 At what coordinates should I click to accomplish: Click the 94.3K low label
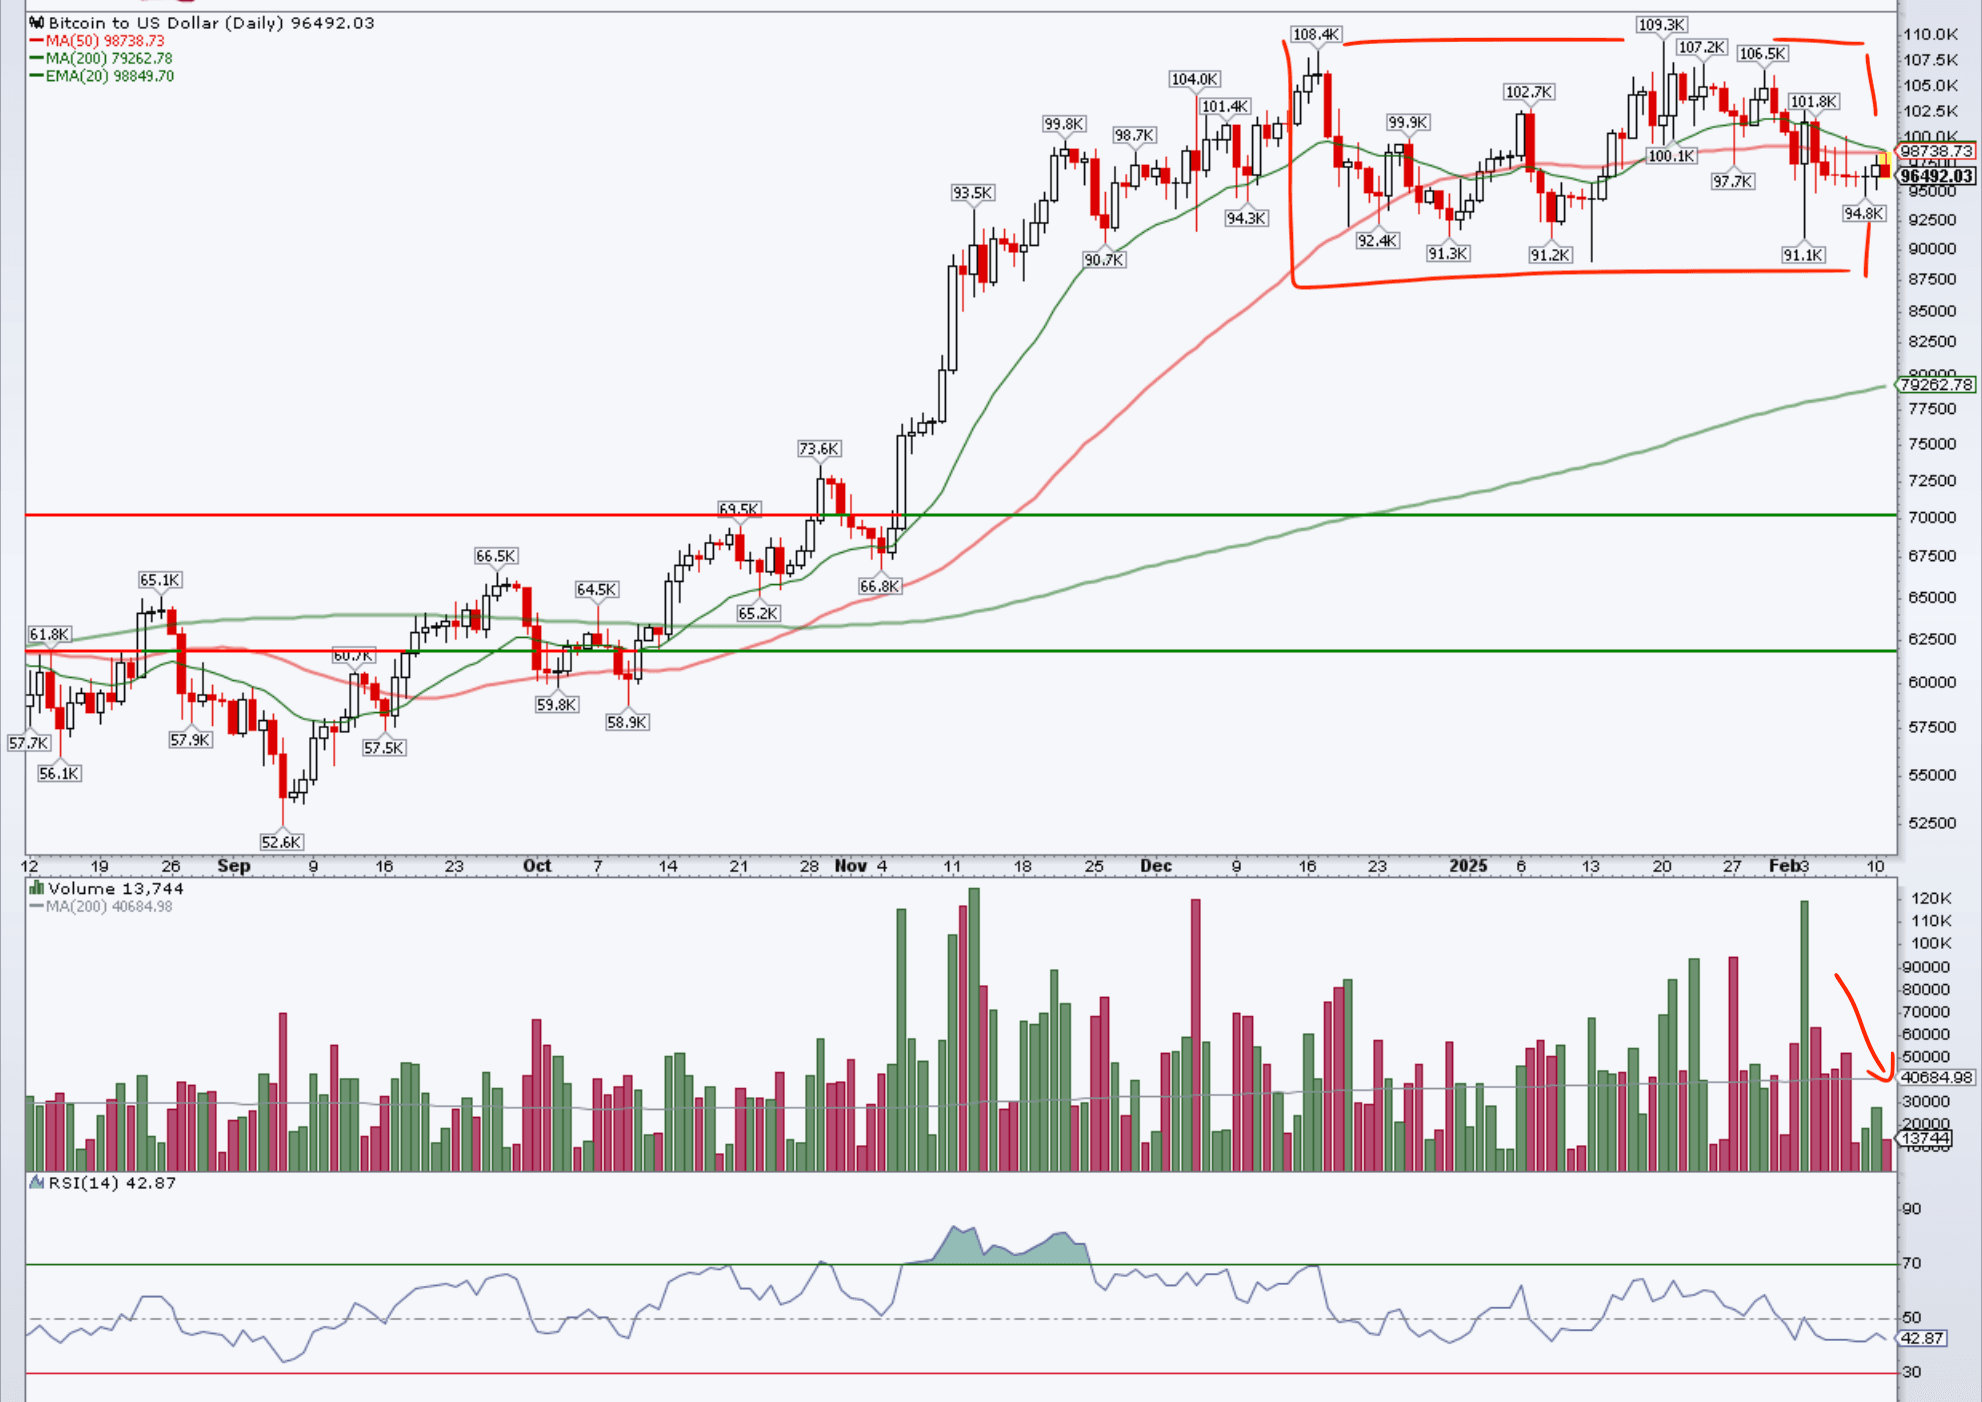coord(1247,218)
